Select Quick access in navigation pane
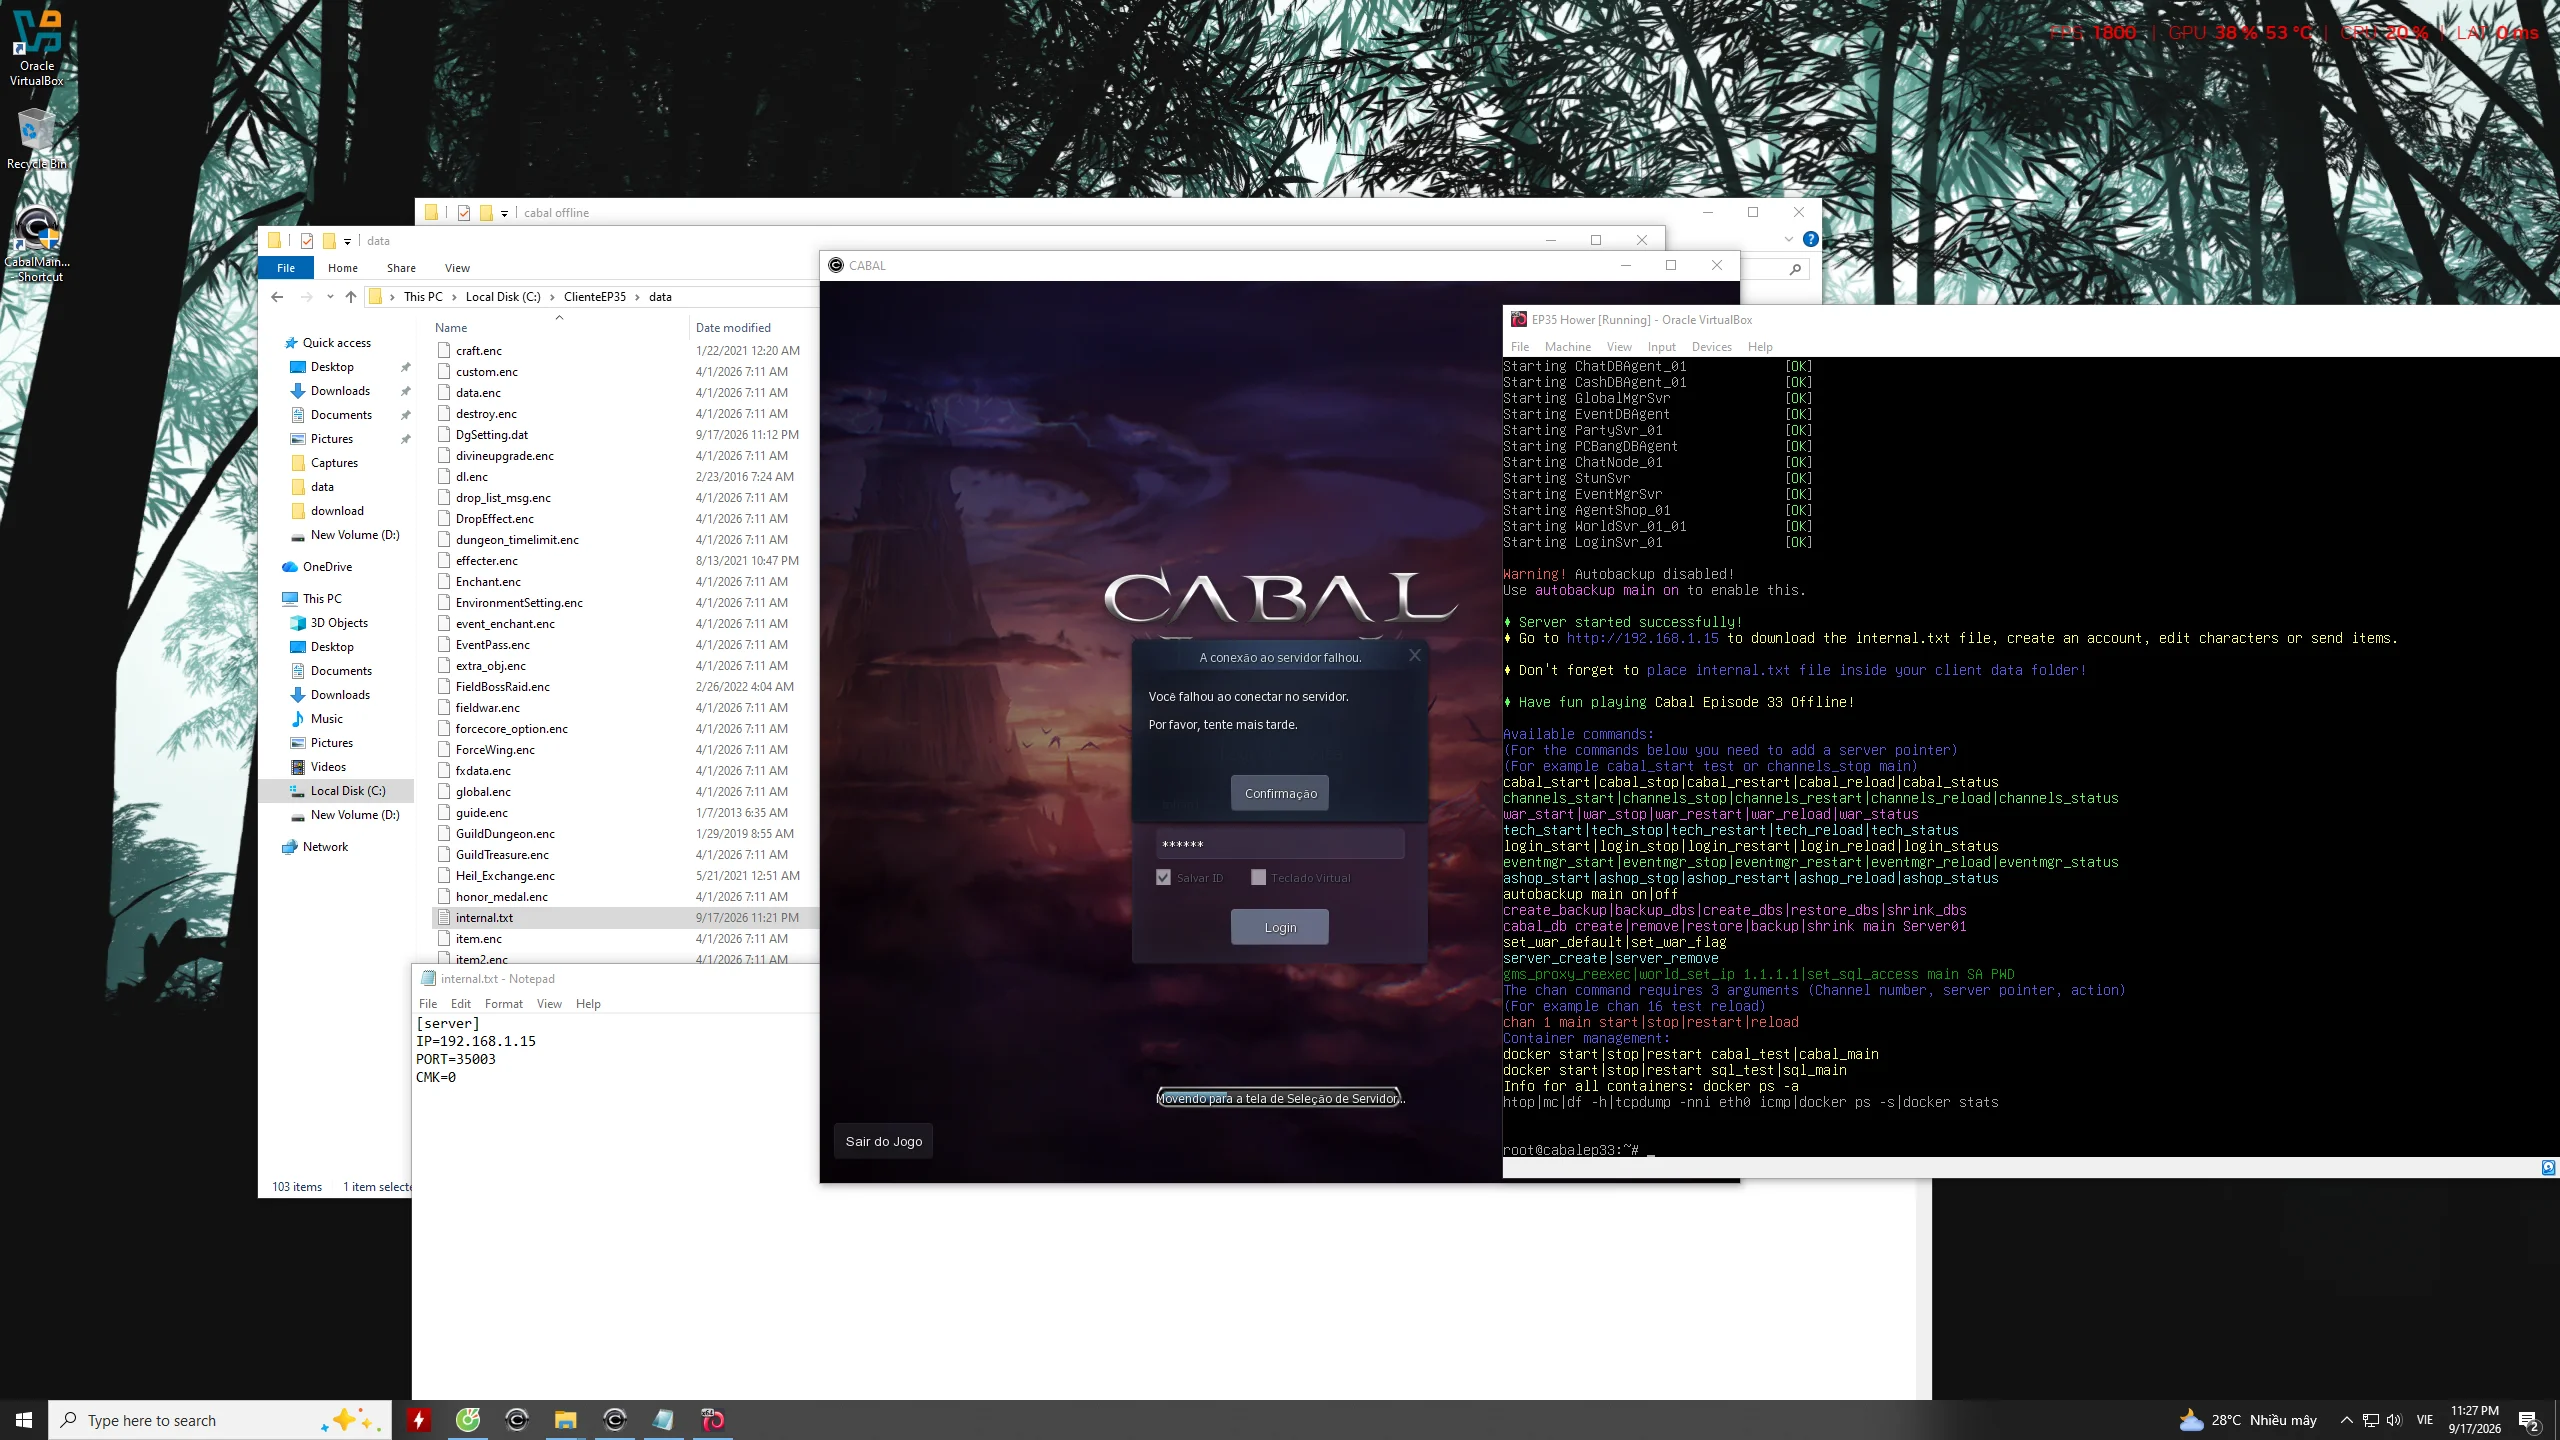Image resolution: width=2560 pixels, height=1440 pixels. point(337,343)
